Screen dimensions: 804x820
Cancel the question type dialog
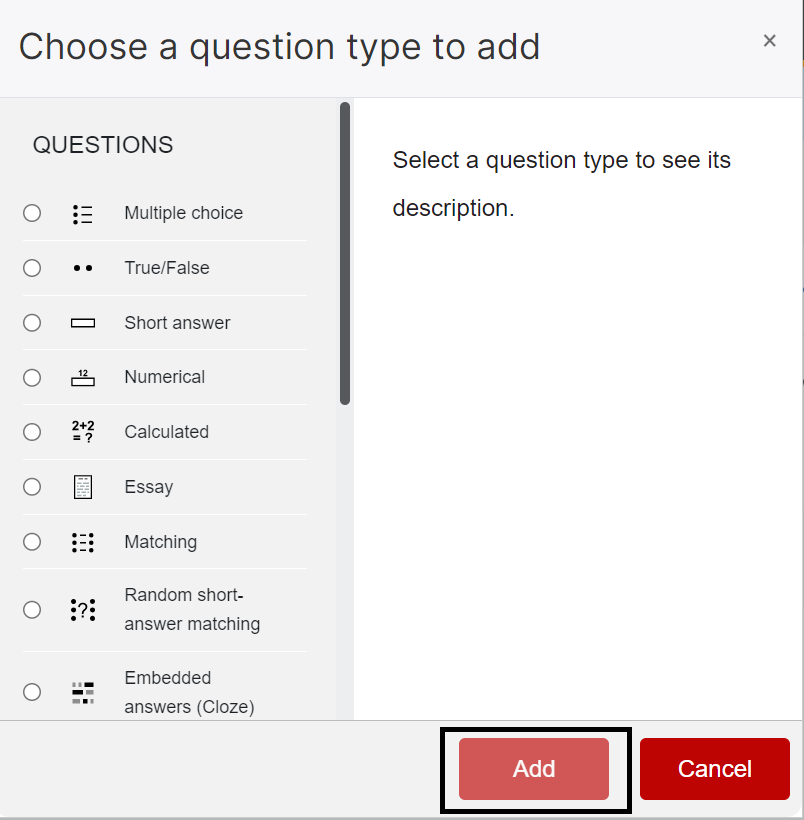coord(714,769)
